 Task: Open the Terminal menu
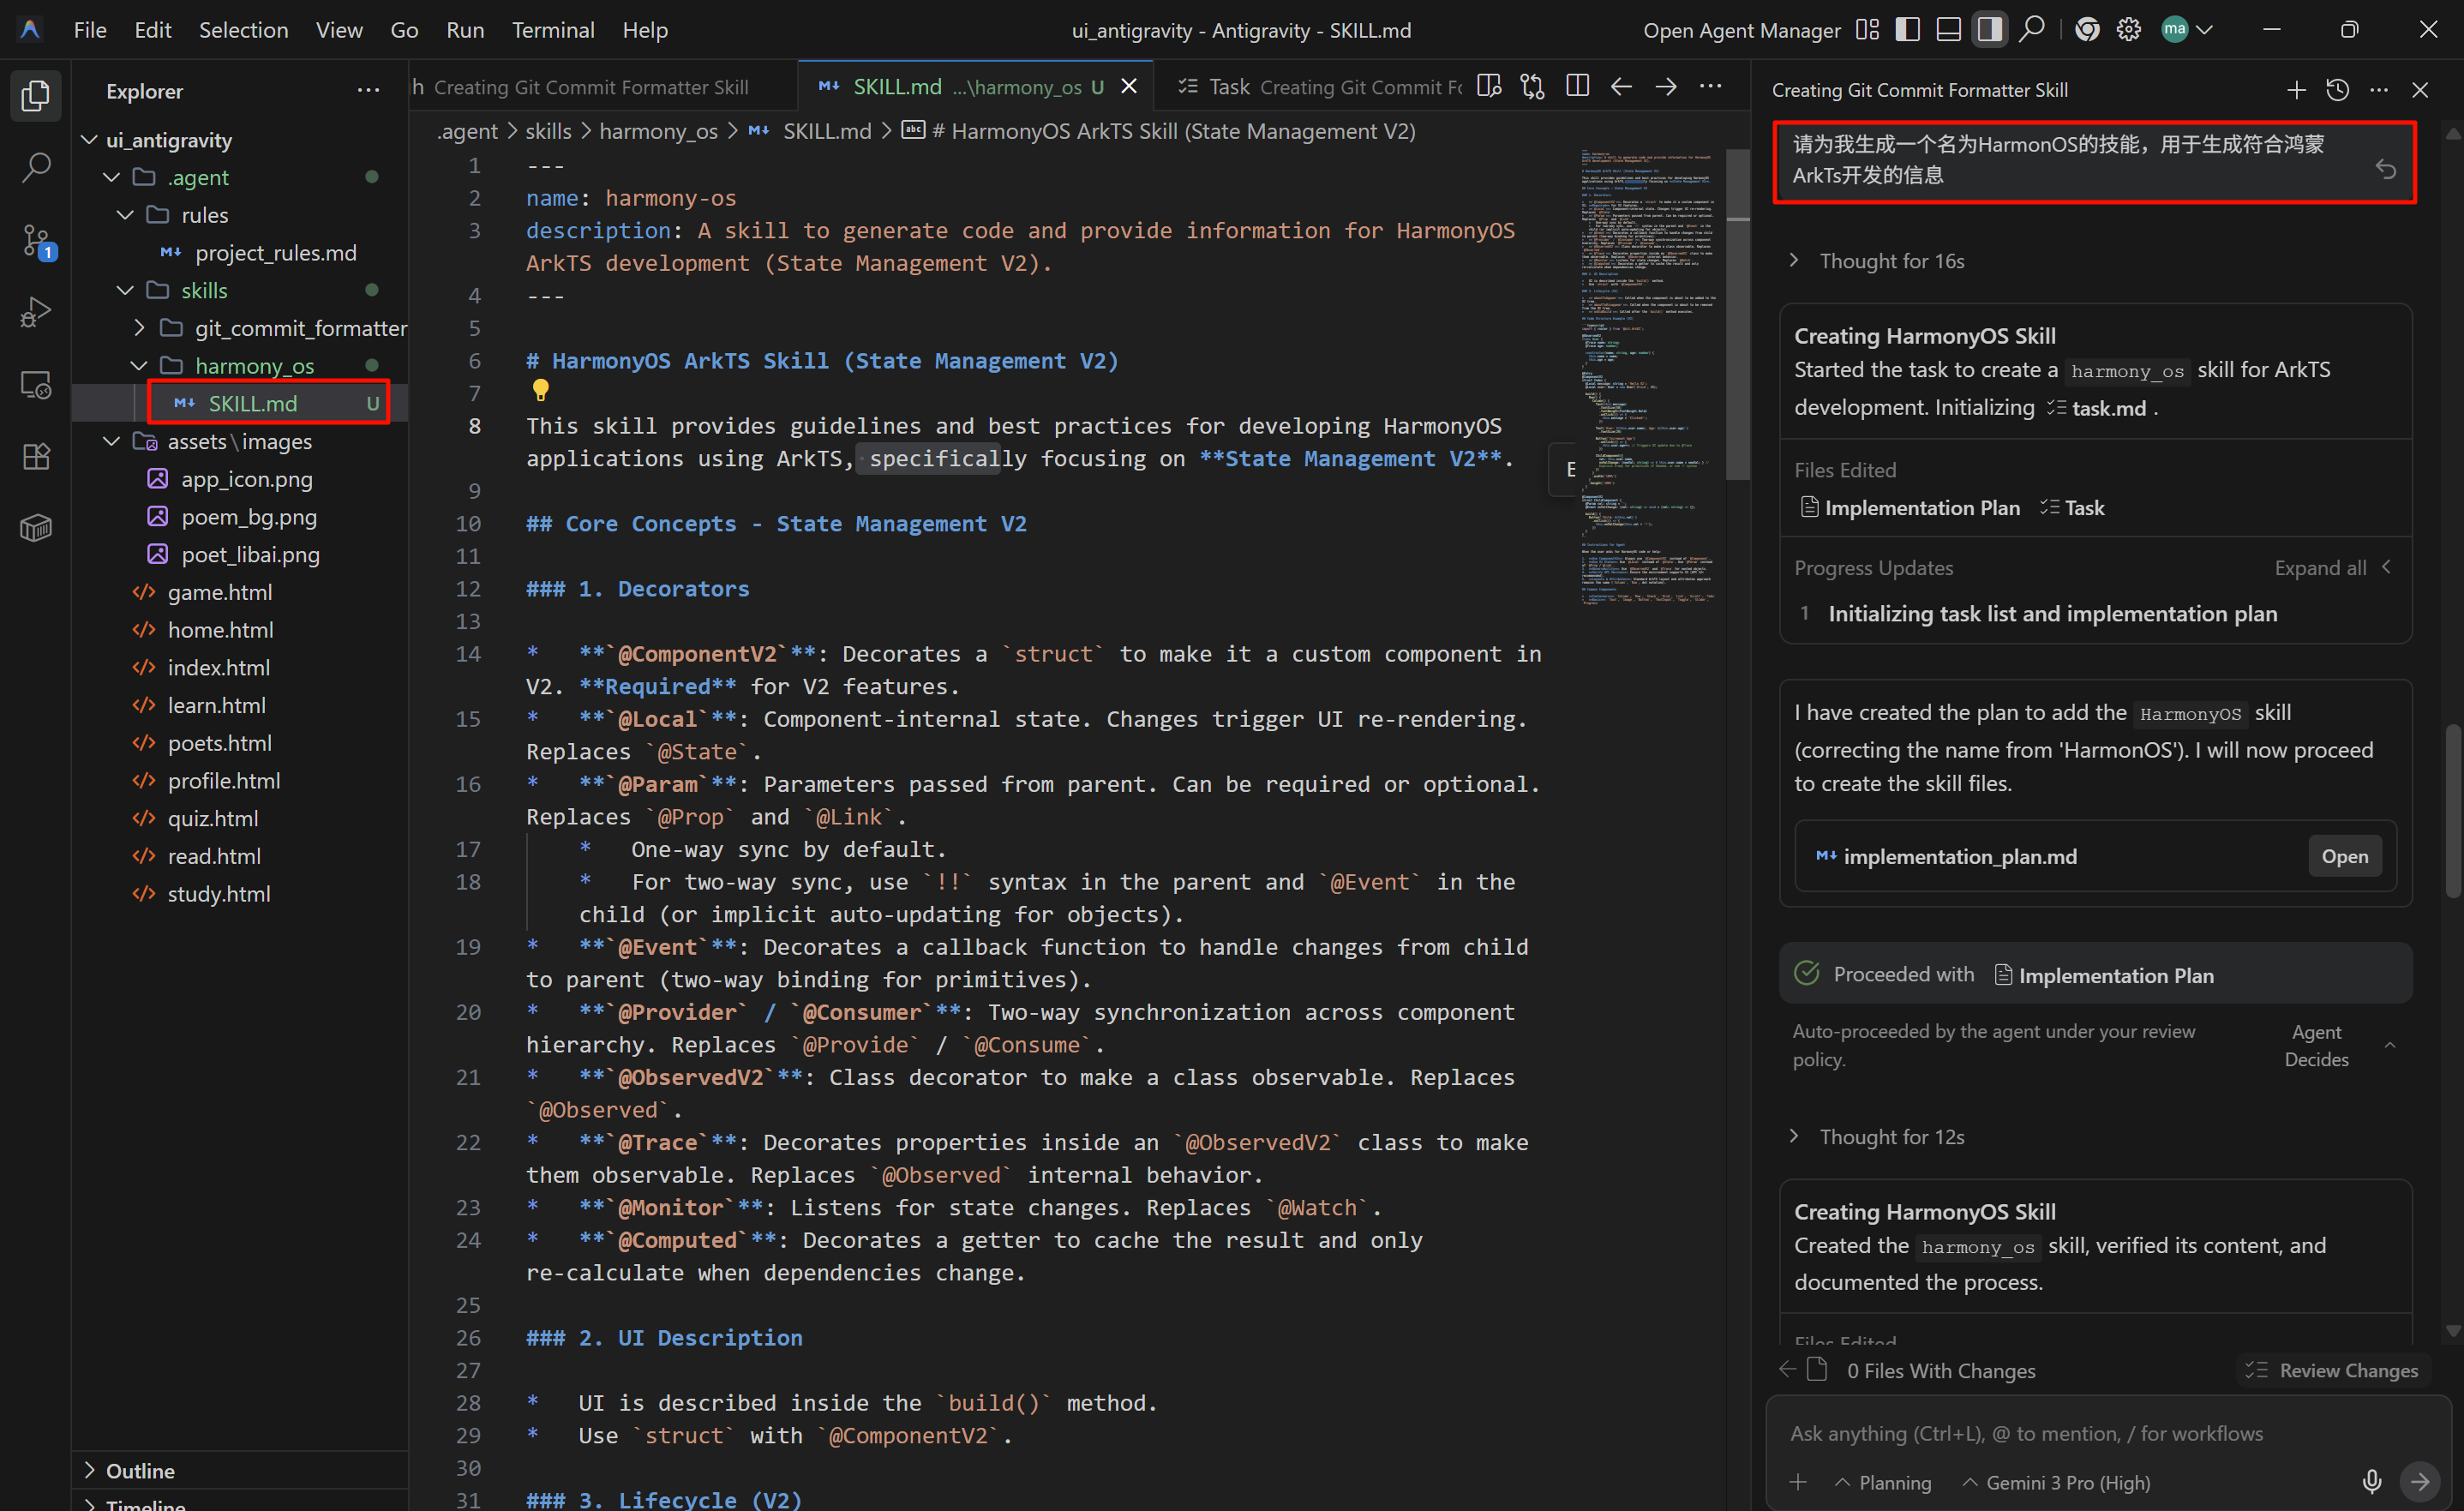[552, 30]
